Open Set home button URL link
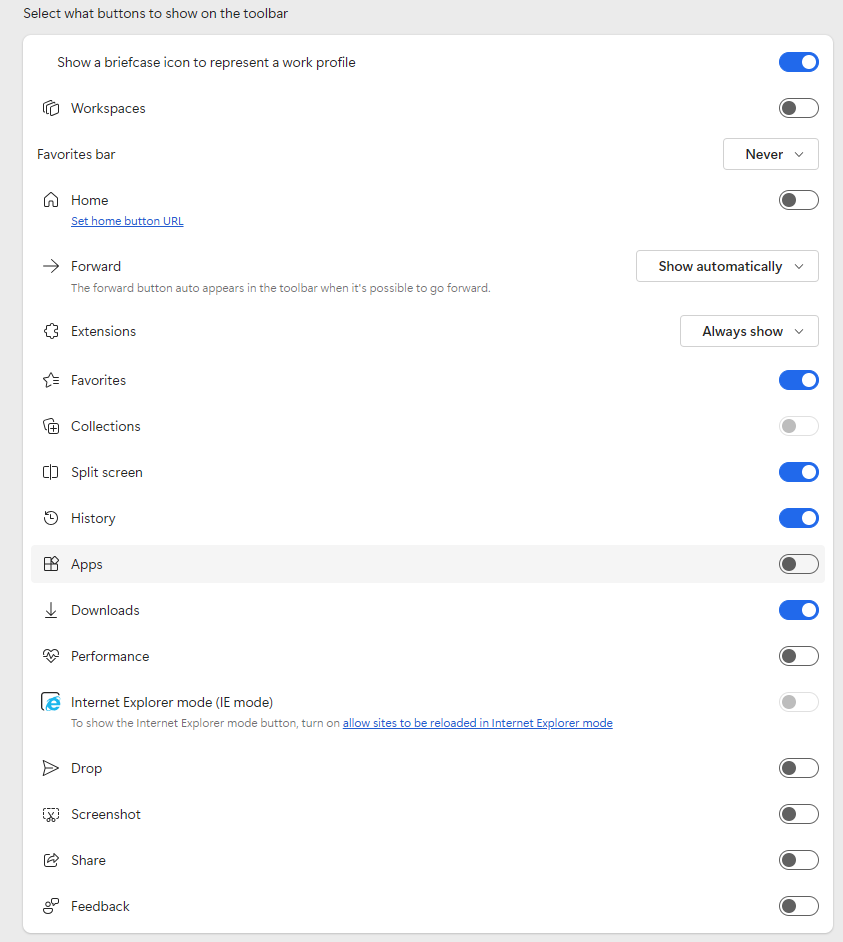This screenshot has width=843, height=942. 127,221
